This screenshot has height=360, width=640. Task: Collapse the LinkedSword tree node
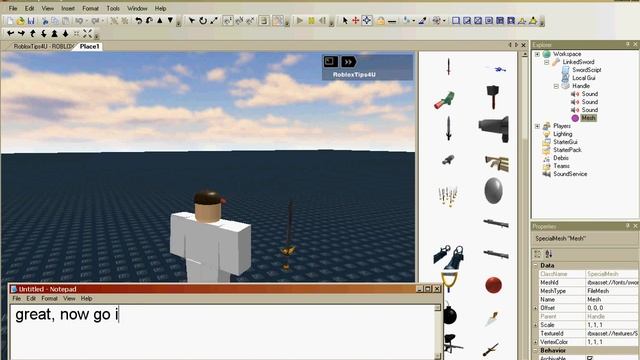tap(547, 62)
